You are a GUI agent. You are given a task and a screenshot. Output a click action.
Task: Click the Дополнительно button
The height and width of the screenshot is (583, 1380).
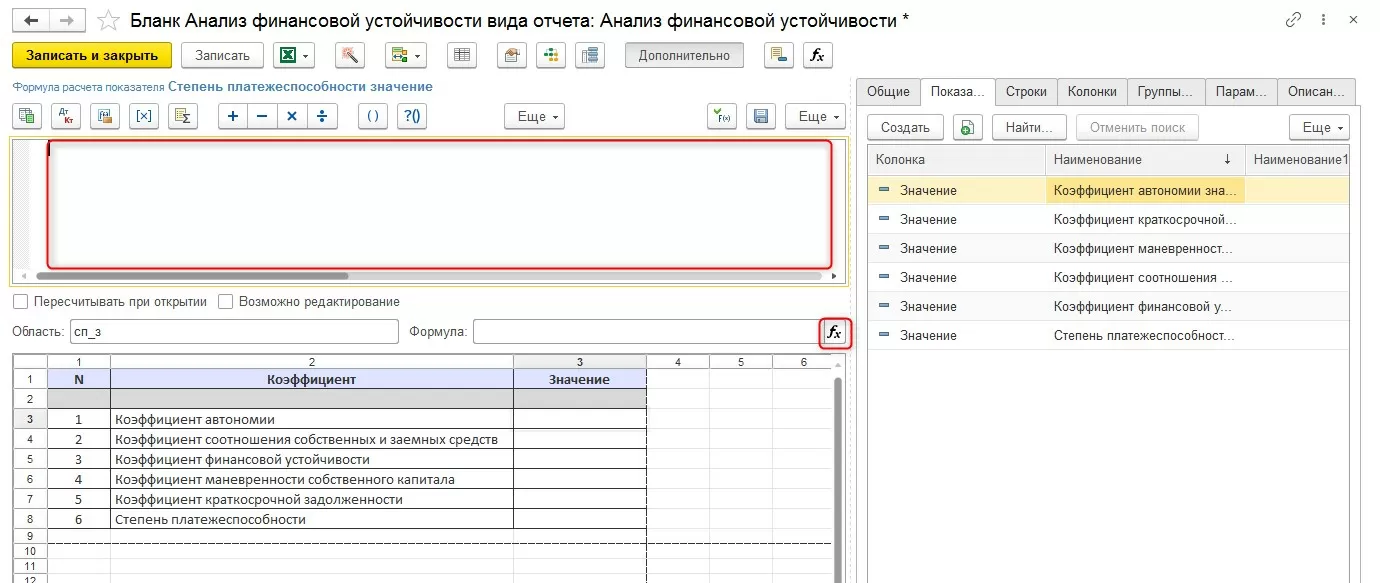[684, 55]
